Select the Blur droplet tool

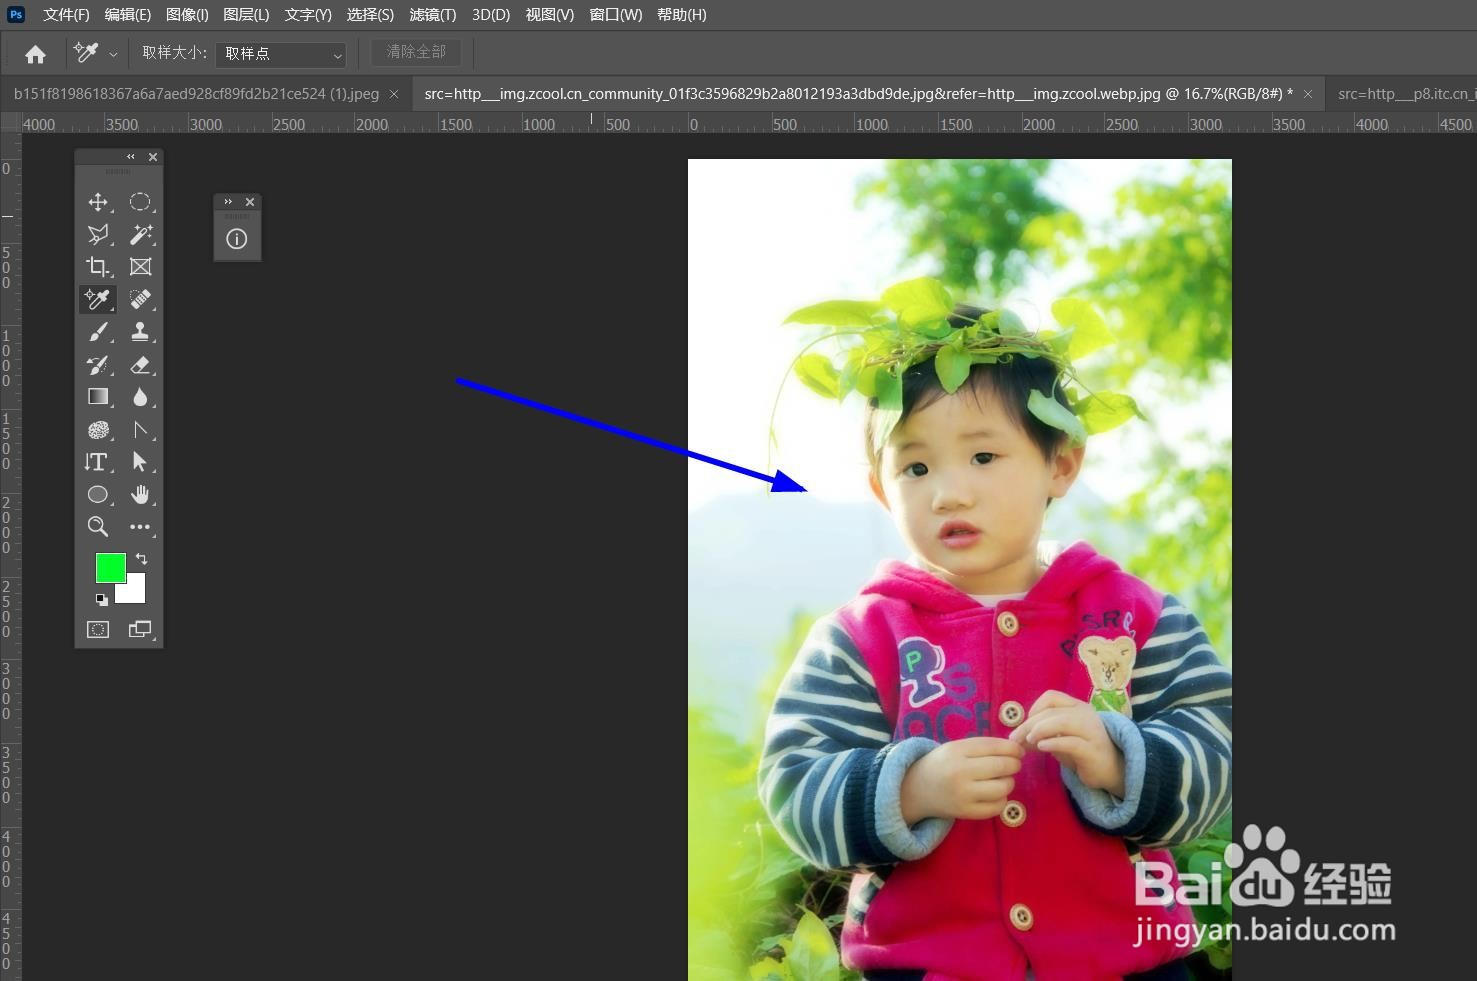[140, 397]
